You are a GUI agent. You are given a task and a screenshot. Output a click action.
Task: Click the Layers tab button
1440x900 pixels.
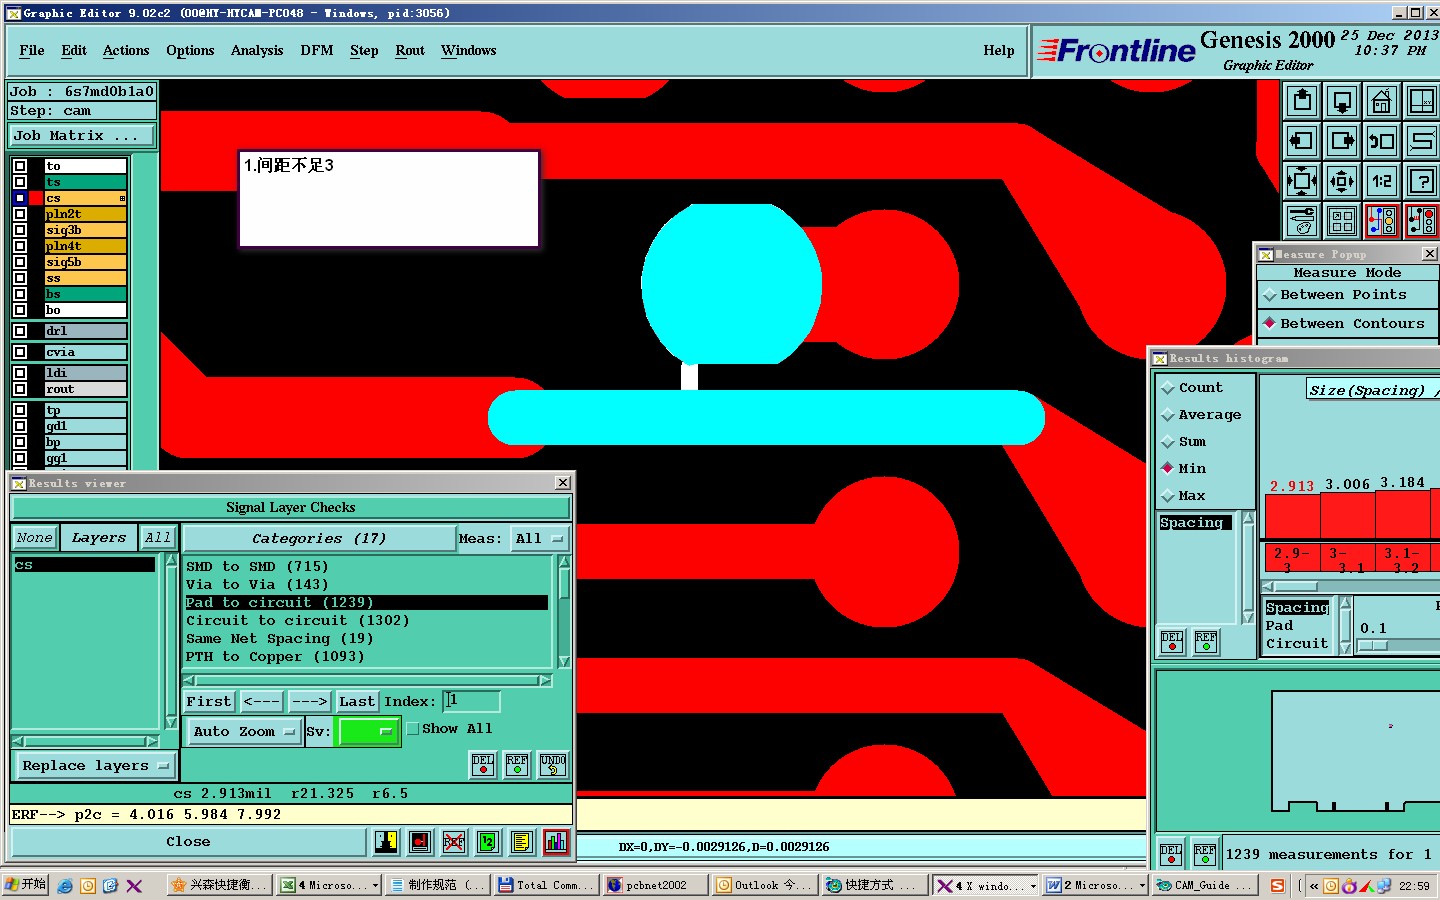point(99,538)
